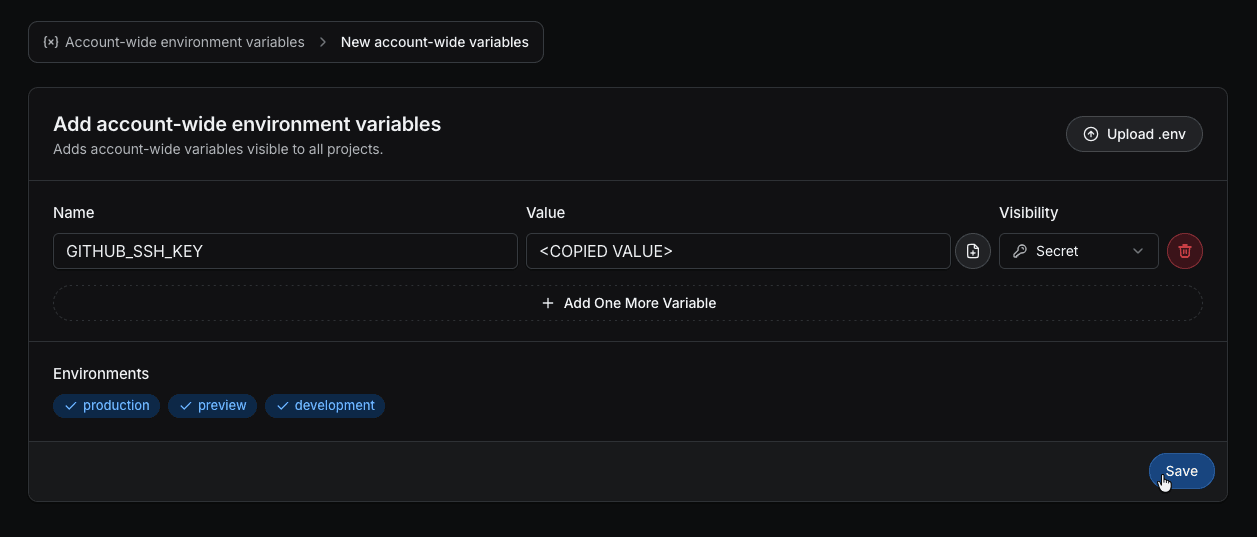Import value from file icon
The image size is (1257, 537).
pos(973,251)
